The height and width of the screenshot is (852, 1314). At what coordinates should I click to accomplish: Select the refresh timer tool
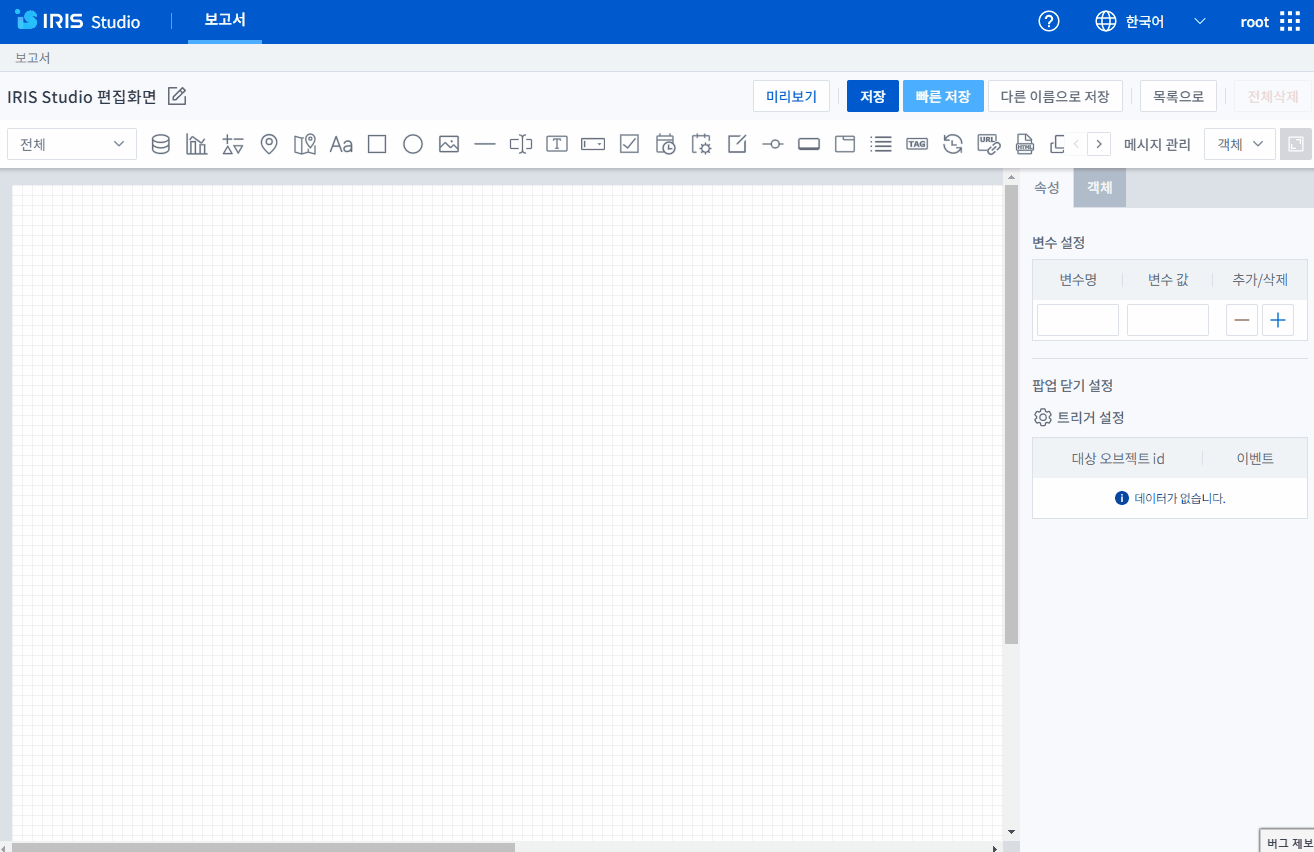[x=953, y=144]
